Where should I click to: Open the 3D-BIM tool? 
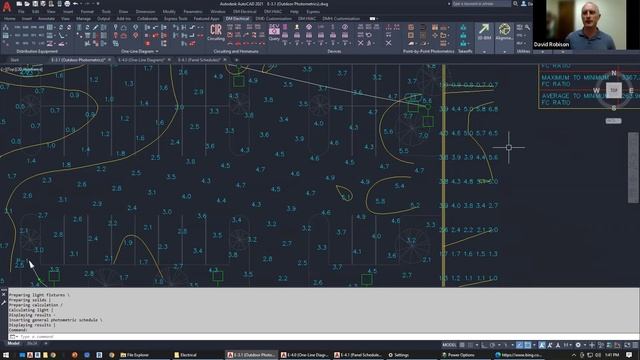click(x=484, y=31)
